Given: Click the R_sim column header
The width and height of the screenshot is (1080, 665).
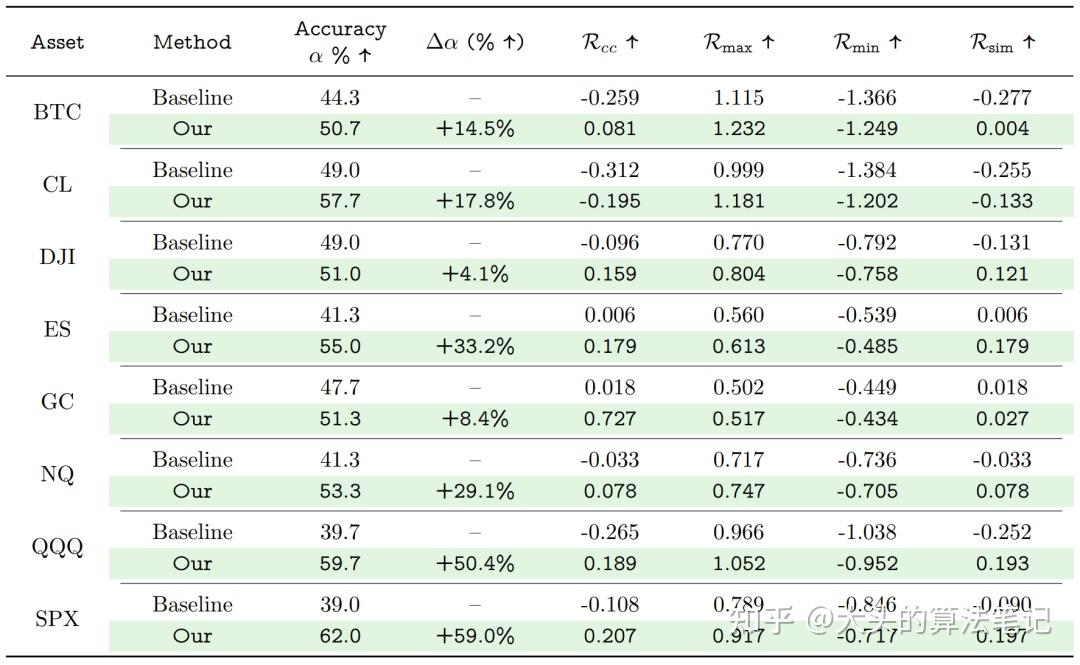Looking at the screenshot, I should pos(1001,42).
